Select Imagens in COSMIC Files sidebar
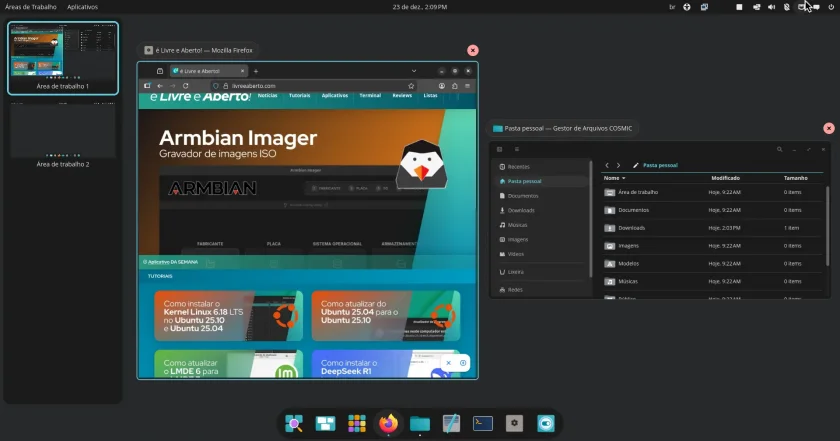The width and height of the screenshot is (840, 441). pyautogui.click(x=540, y=240)
